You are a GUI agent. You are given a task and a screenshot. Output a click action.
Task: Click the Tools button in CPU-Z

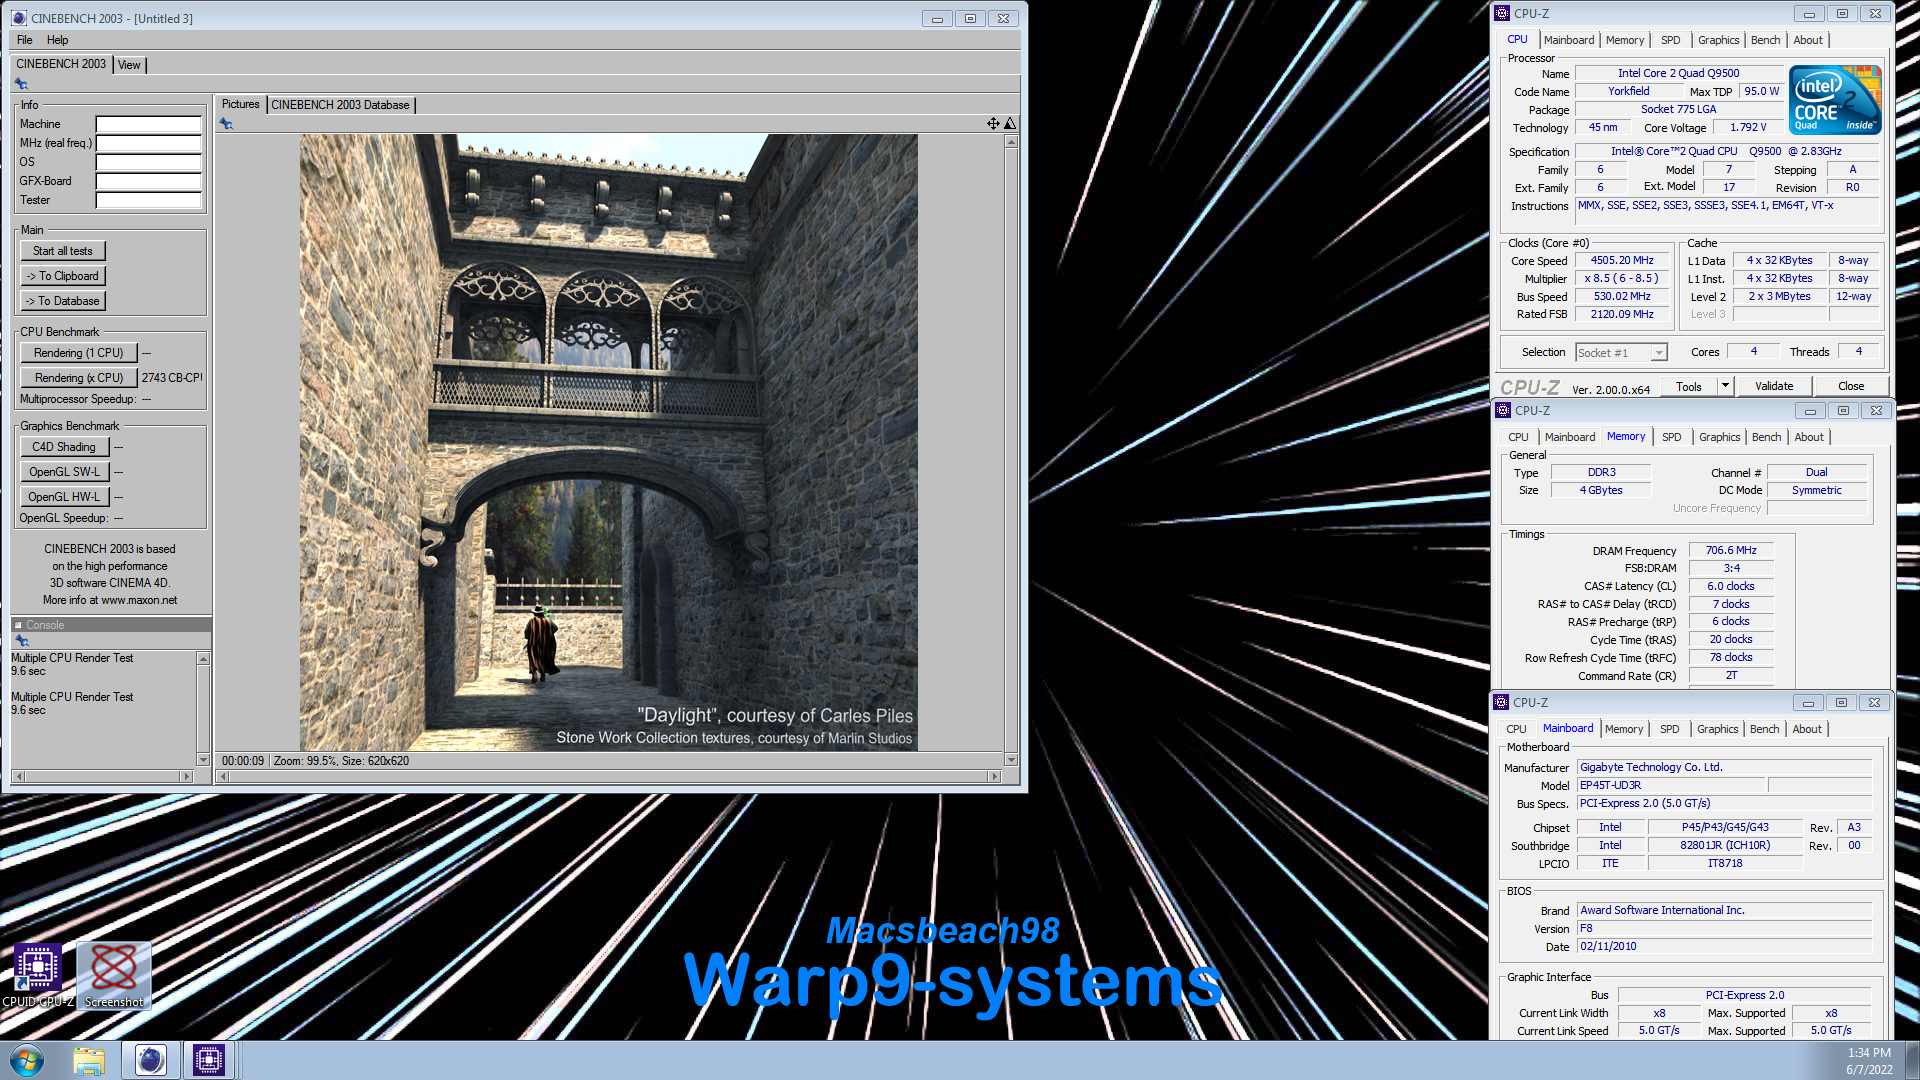pos(1689,386)
